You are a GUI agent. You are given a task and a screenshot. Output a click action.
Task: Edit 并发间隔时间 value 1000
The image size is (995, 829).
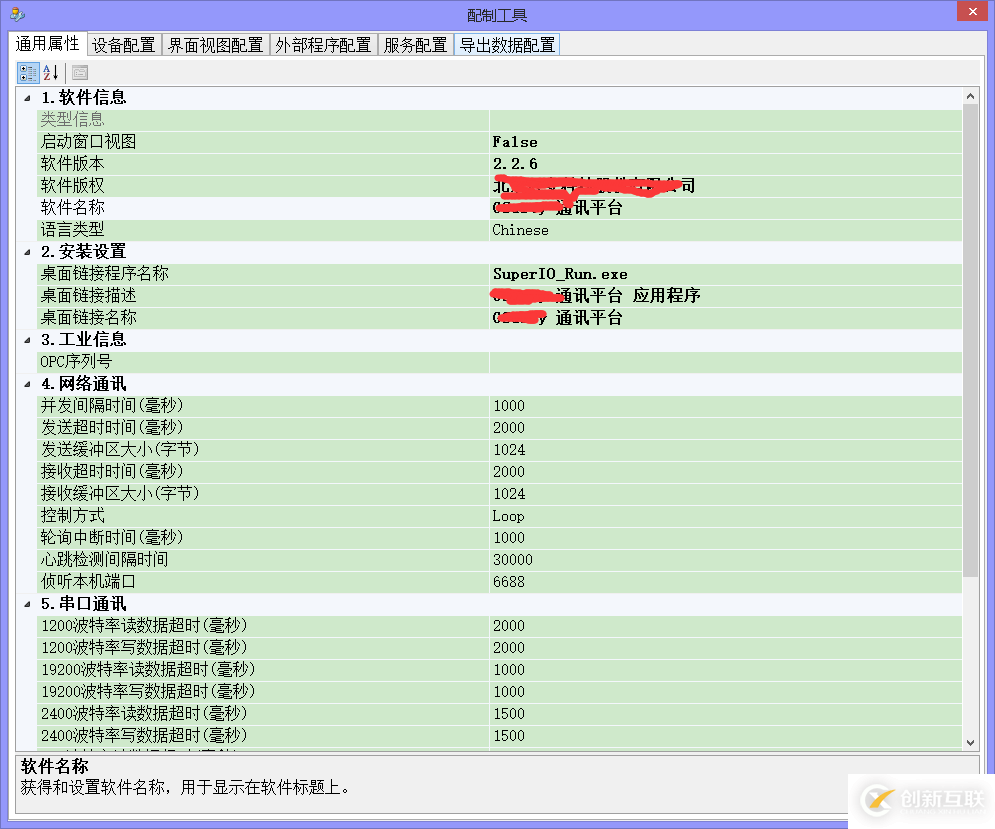coord(726,406)
